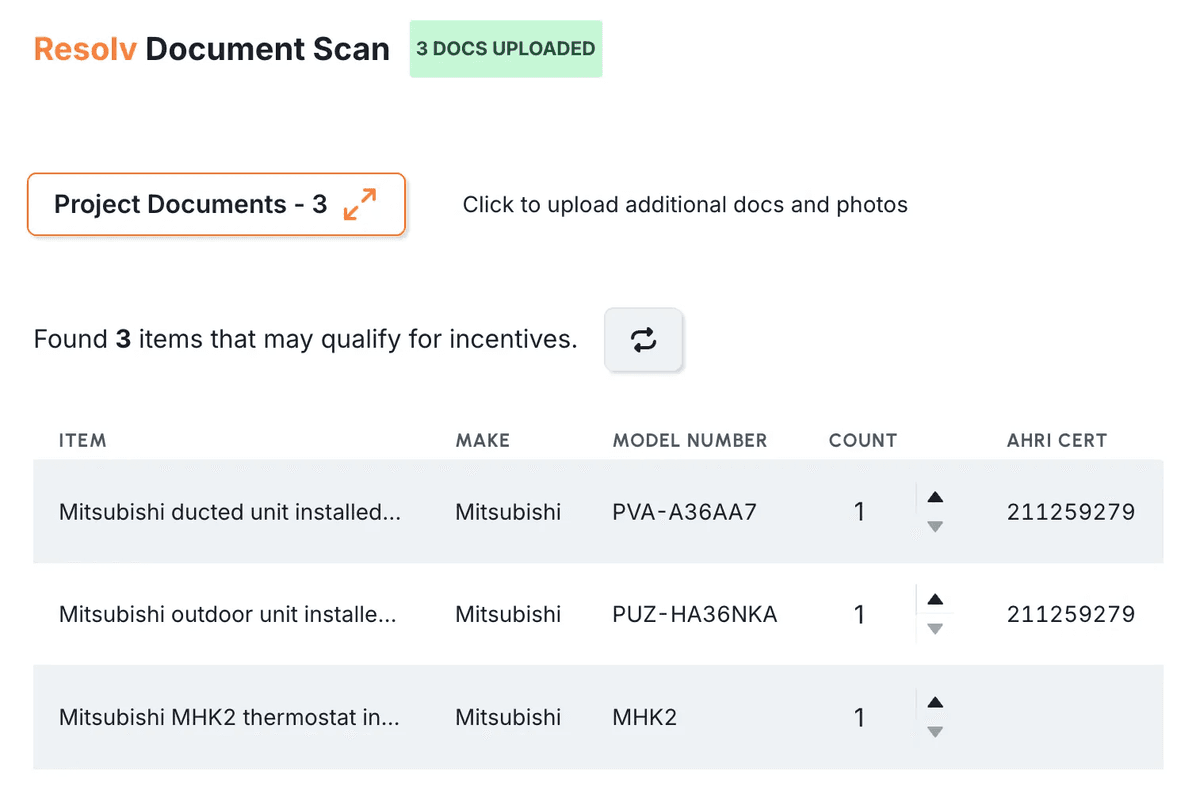The width and height of the screenshot is (1200, 808).
Task: Decrease count for MHK2 thermostat
Action: (934, 732)
